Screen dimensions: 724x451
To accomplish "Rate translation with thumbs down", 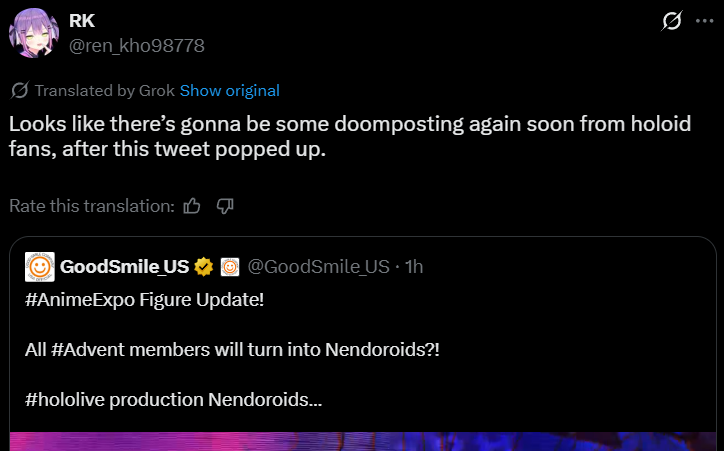I will [225, 206].
